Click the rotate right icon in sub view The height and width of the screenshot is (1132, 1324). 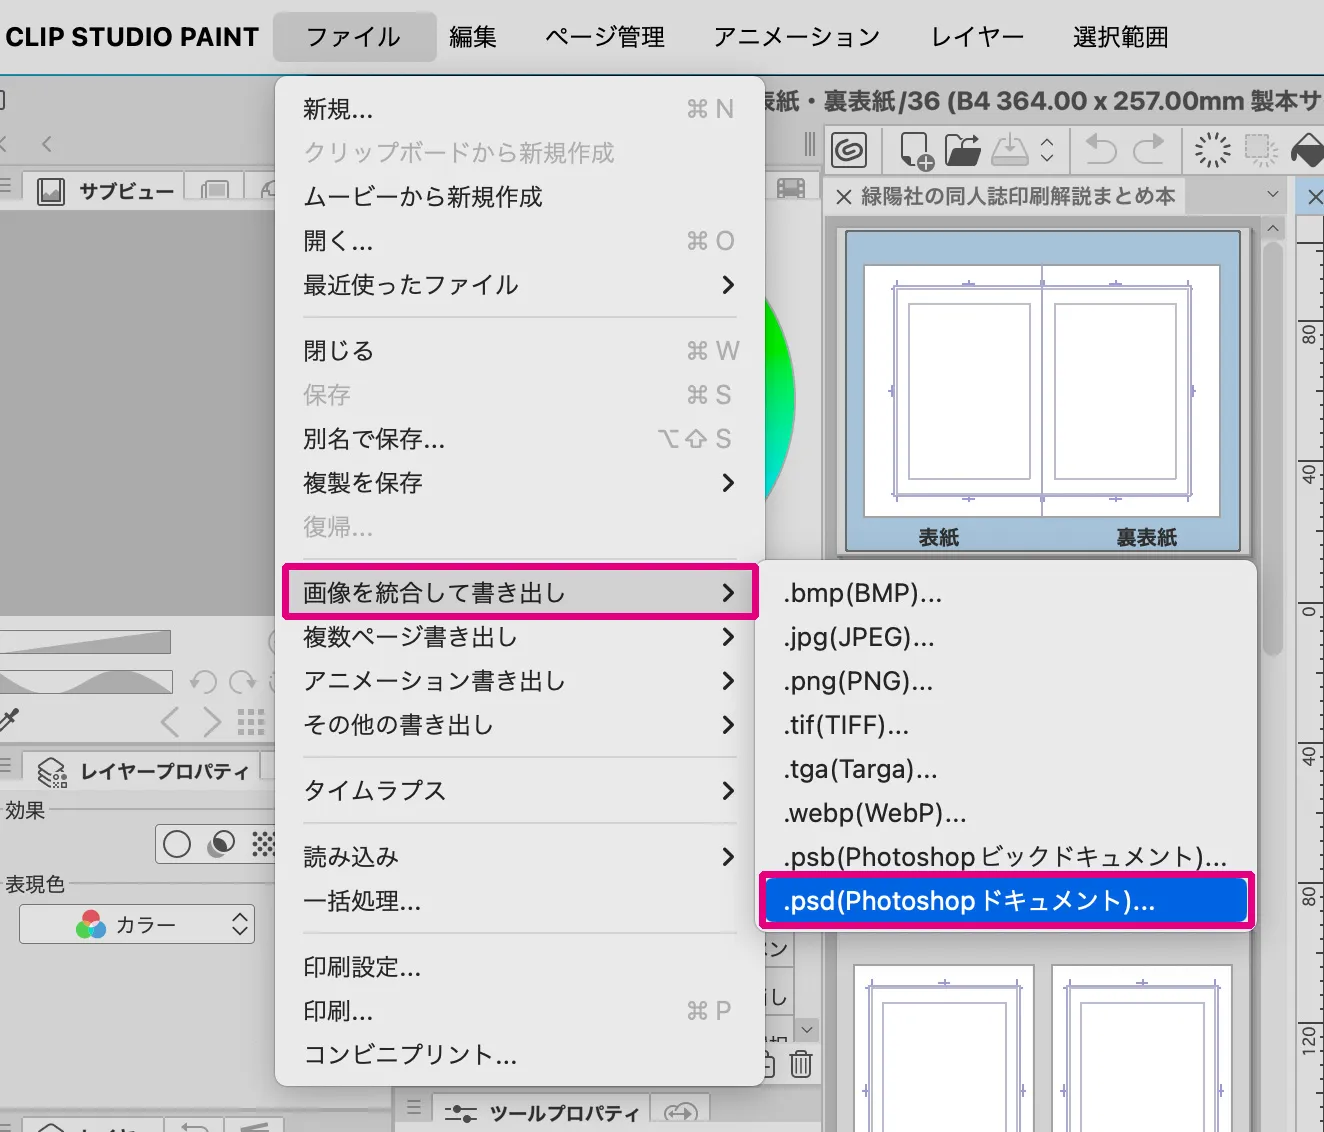coord(243,682)
